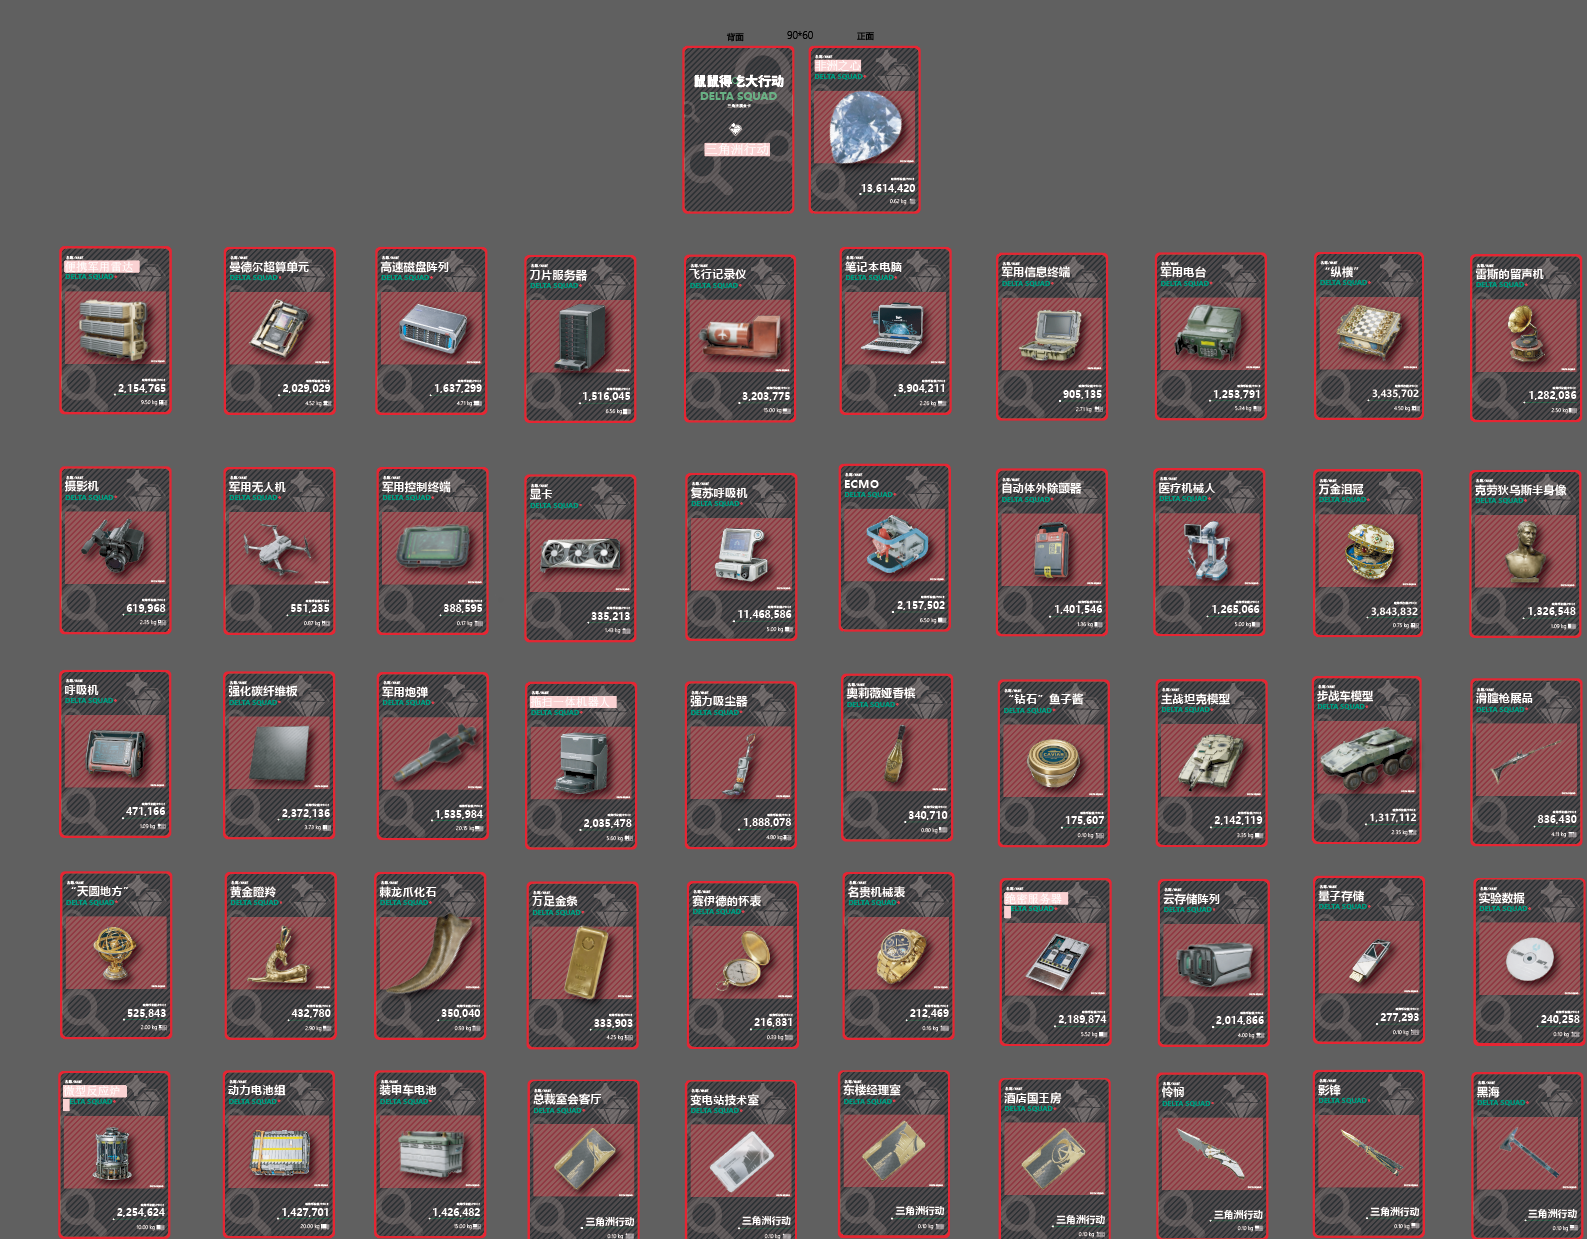Click the chessboard image on "纵横" card
The width and height of the screenshot is (1587, 1239).
click(x=1368, y=330)
